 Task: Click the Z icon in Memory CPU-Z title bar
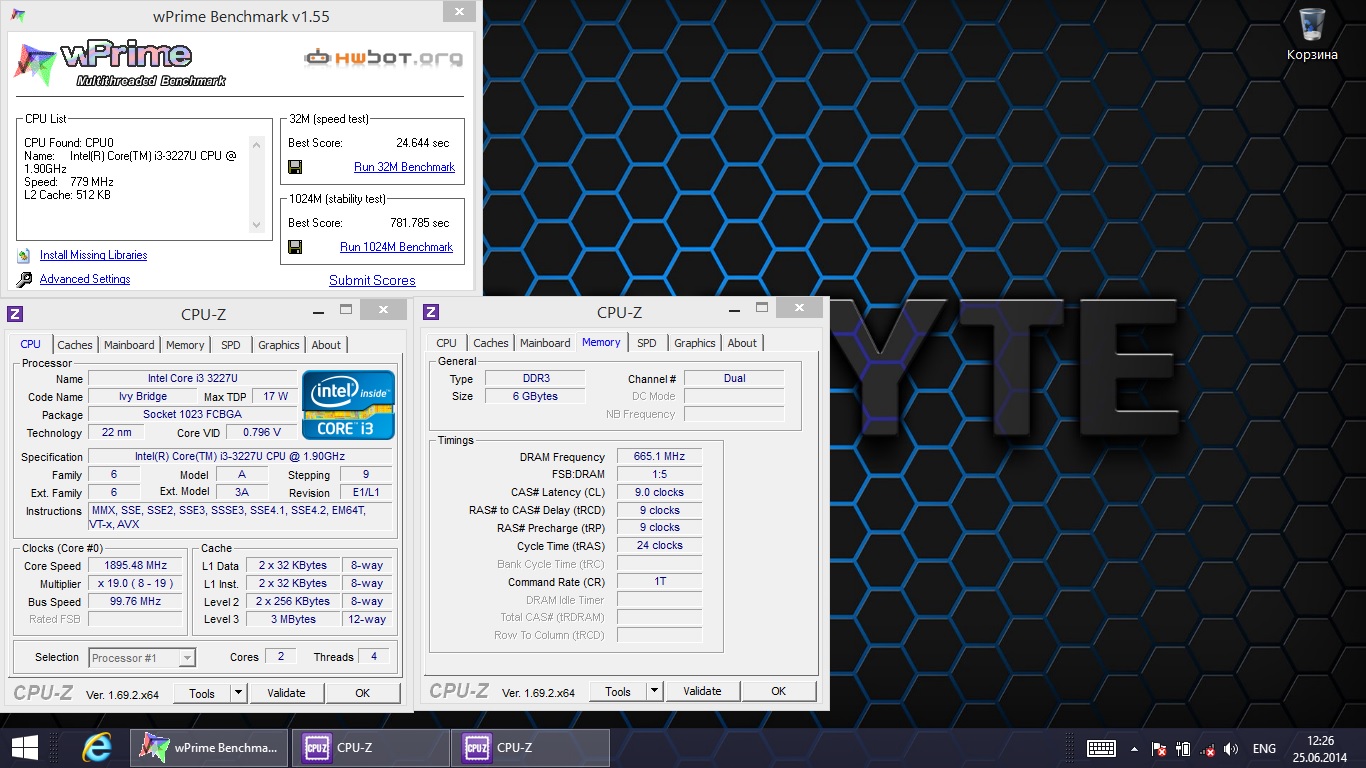(431, 312)
